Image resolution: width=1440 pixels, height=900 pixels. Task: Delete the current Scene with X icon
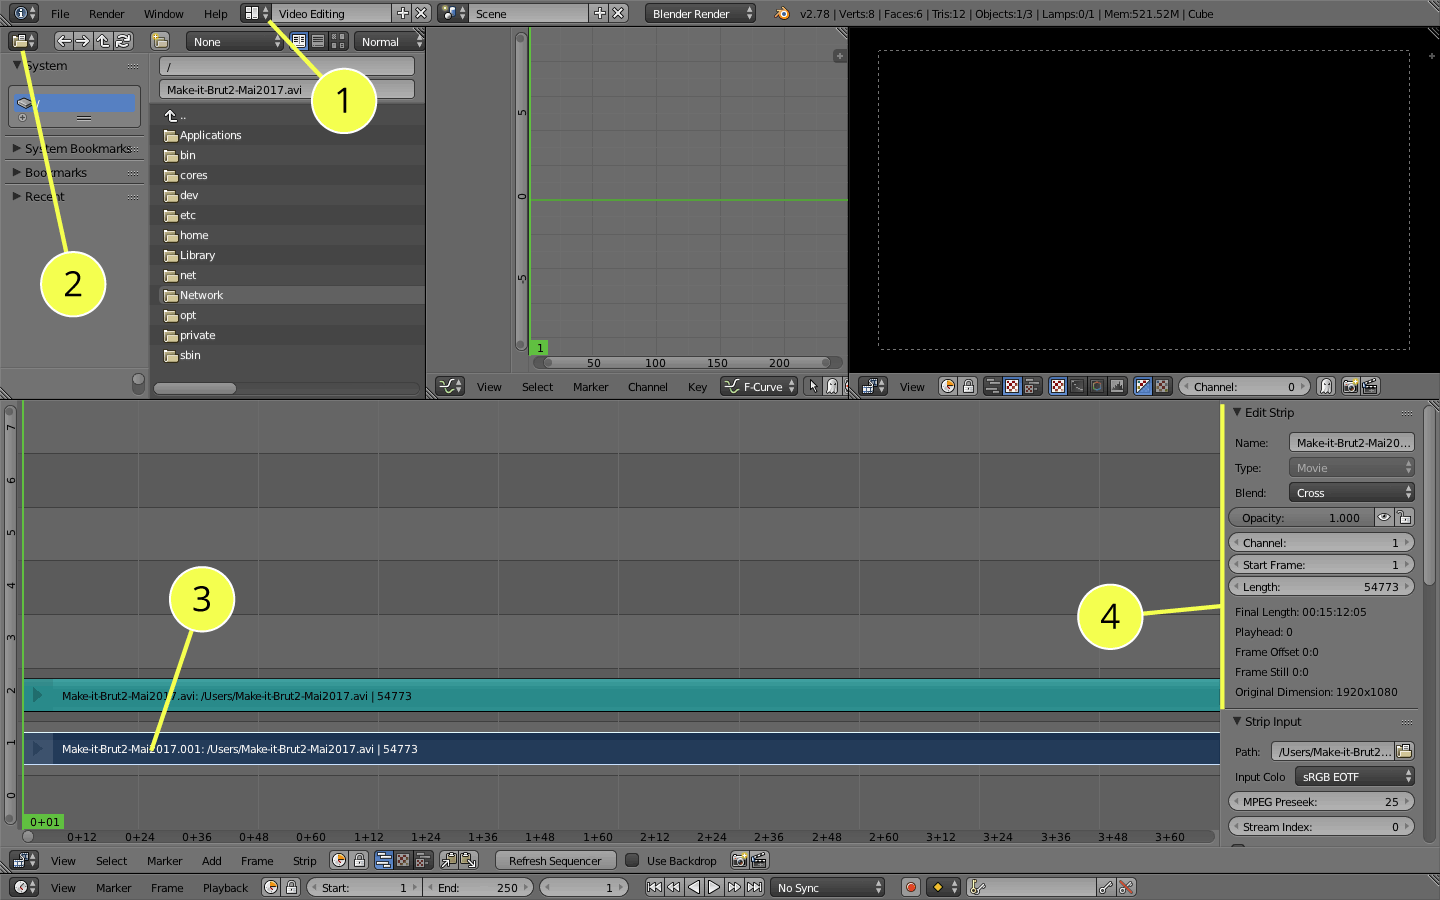[x=618, y=13]
